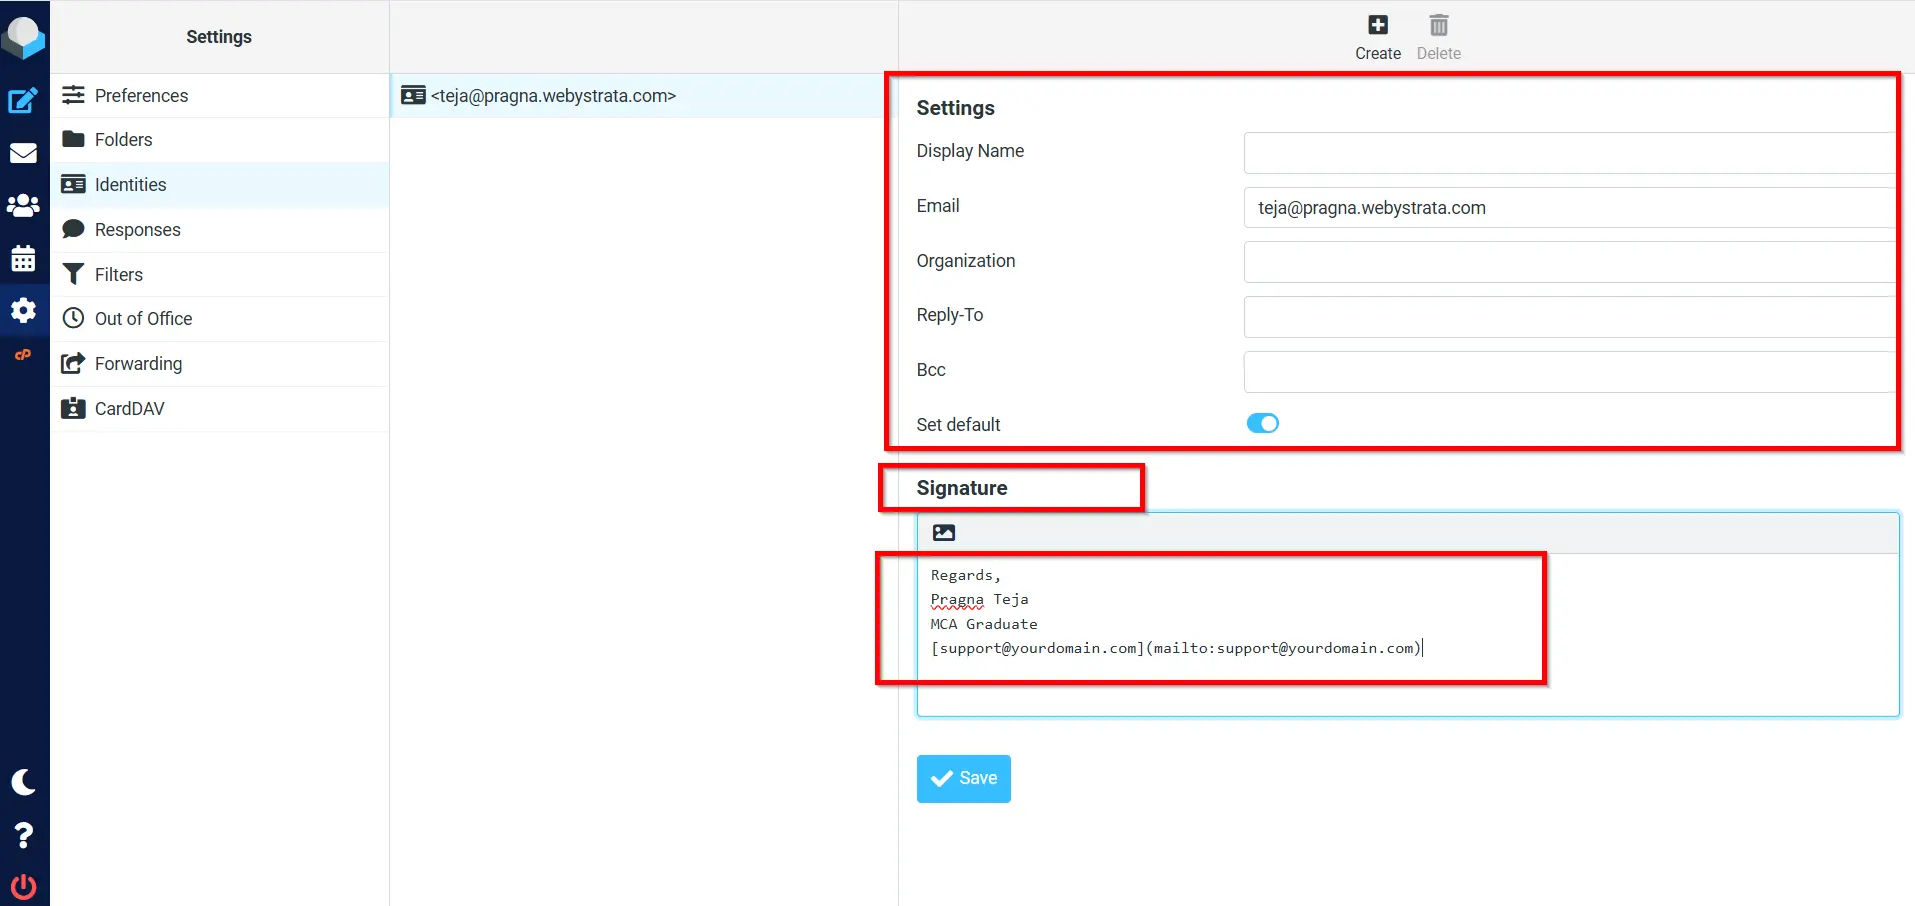
Task: Click the Out of Office clock icon
Action: [73, 318]
